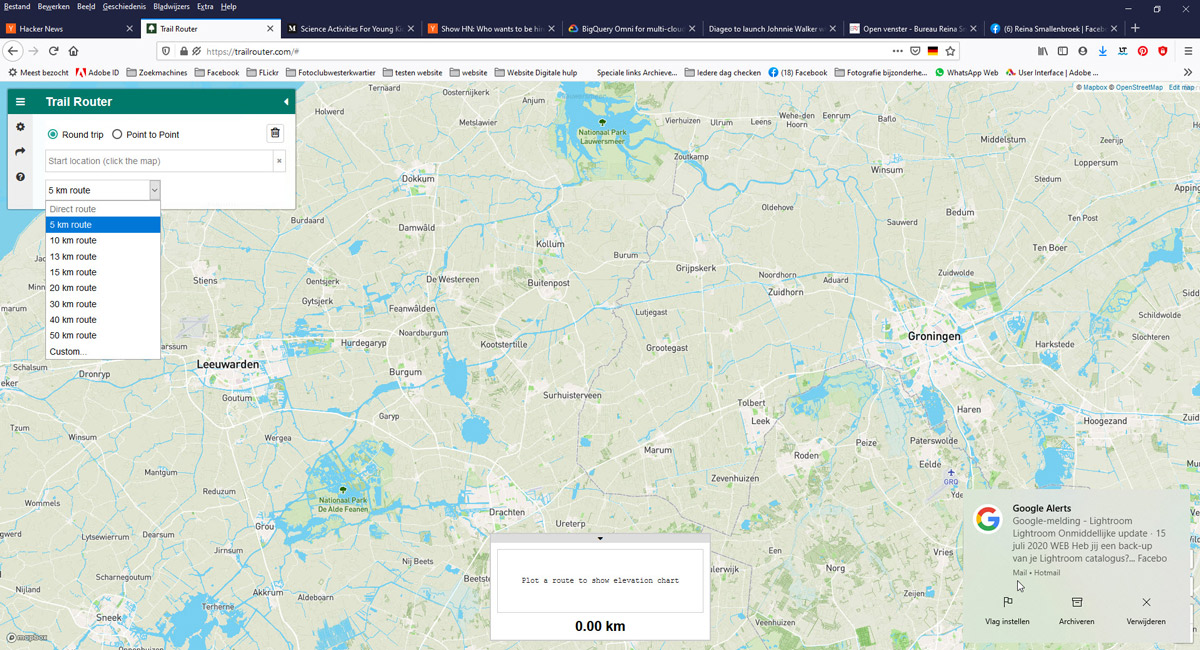Open the Bestand menu

coord(17,7)
